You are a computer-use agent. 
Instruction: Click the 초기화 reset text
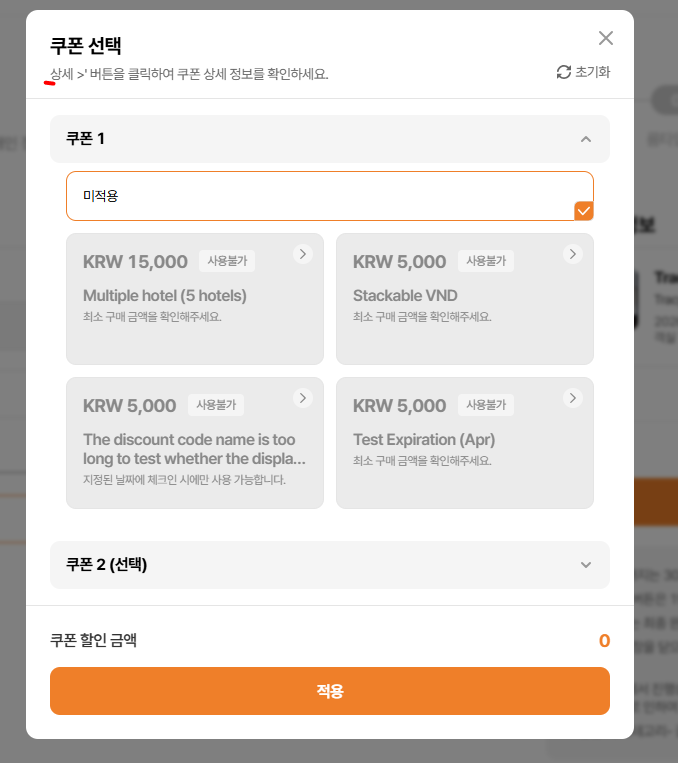coord(592,72)
